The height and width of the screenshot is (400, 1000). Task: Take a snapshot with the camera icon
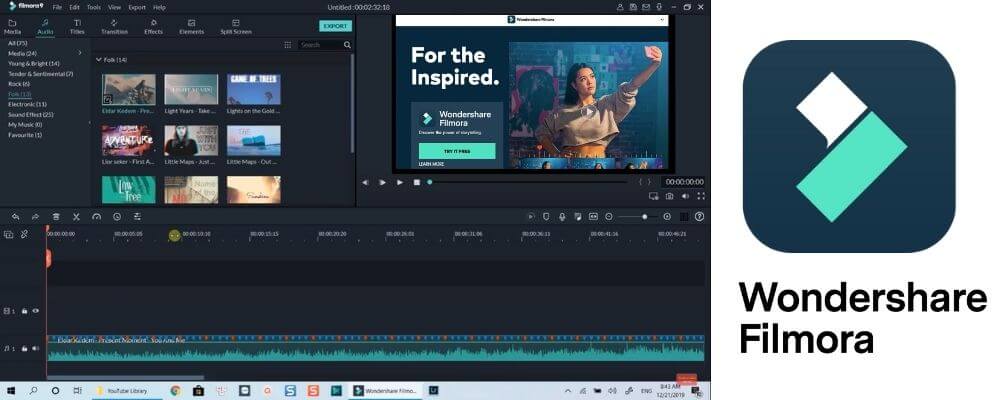click(669, 196)
